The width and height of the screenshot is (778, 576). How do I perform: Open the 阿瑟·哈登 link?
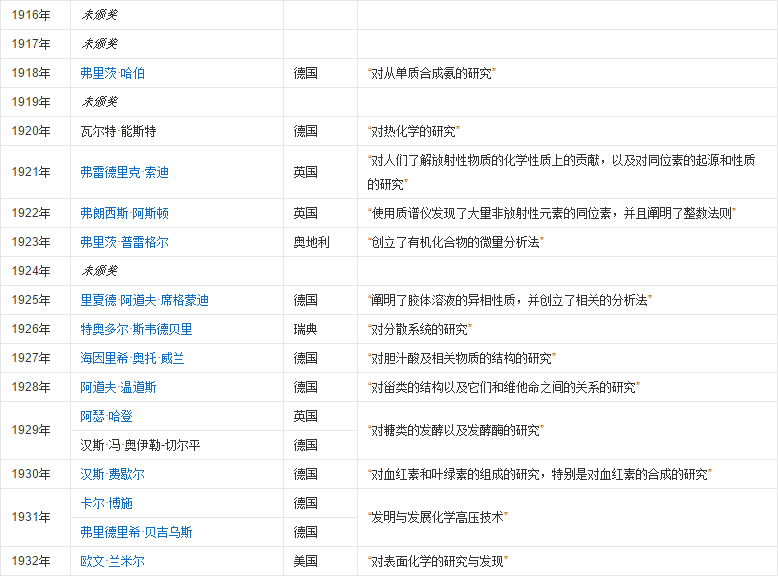click(x=106, y=415)
